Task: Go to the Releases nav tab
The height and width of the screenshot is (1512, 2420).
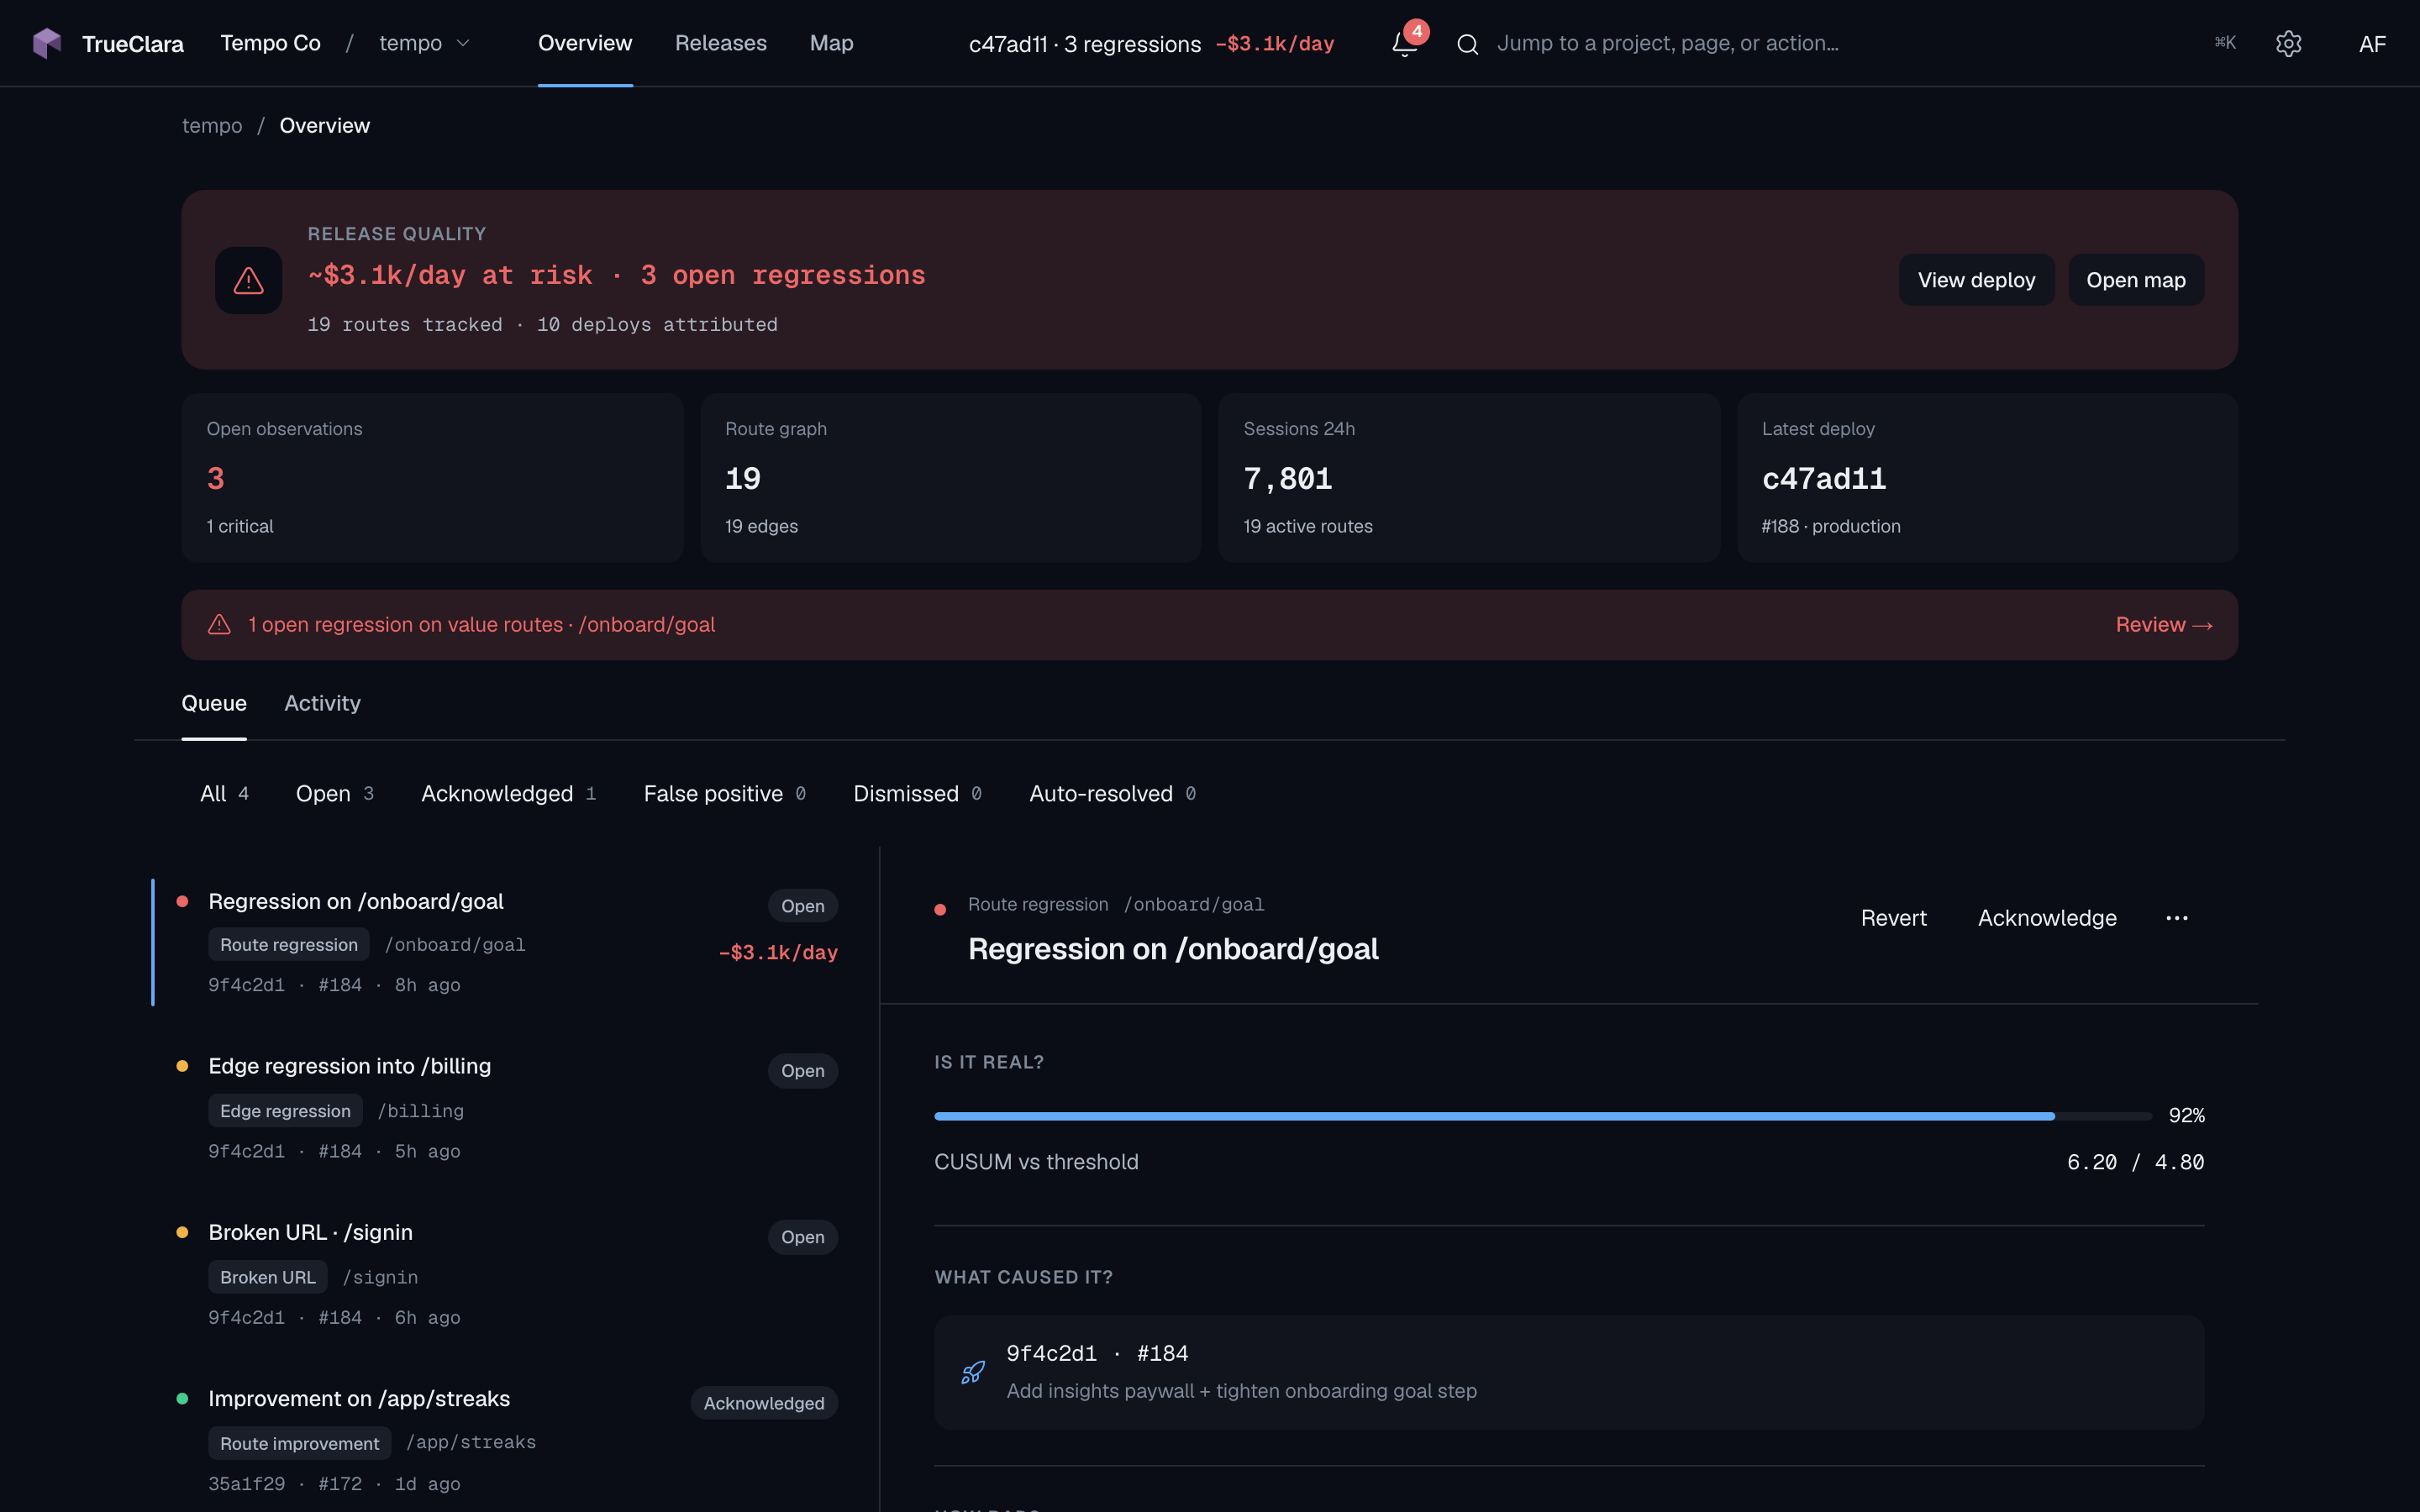Action: click(x=721, y=43)
